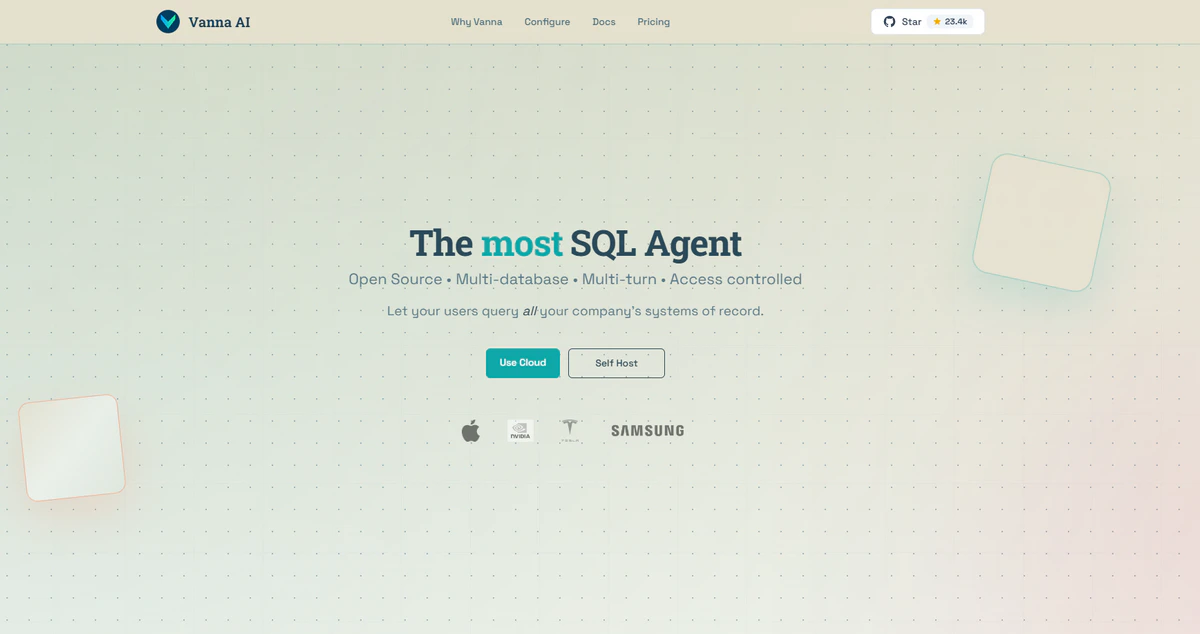Viewport: 1200px width, 634px height.
Task: Click the italic "all" word in tagline
Action: coord(529,311)
